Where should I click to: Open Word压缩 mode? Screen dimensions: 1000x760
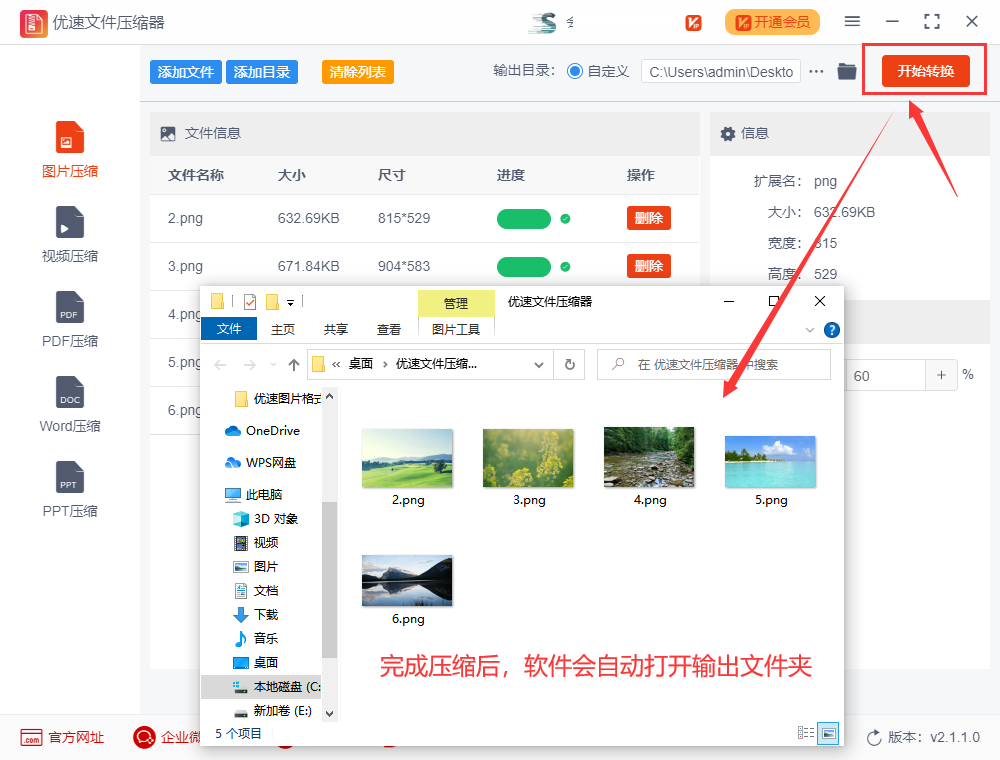(x=70, y=405)
